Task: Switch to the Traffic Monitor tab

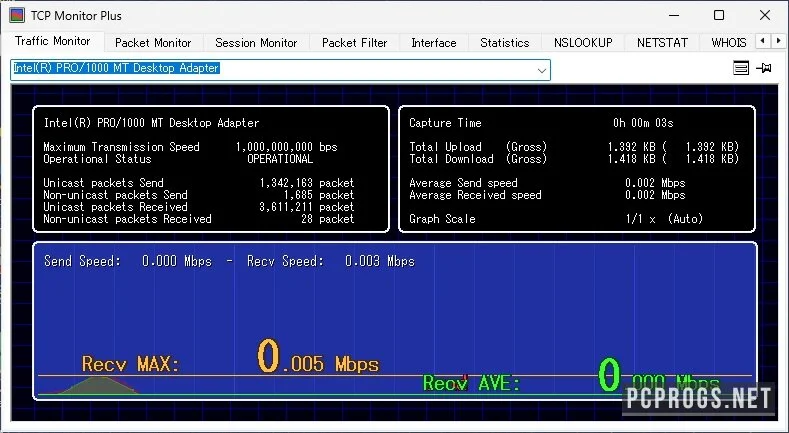Action: pyautogui.click(x=52, y=41)
